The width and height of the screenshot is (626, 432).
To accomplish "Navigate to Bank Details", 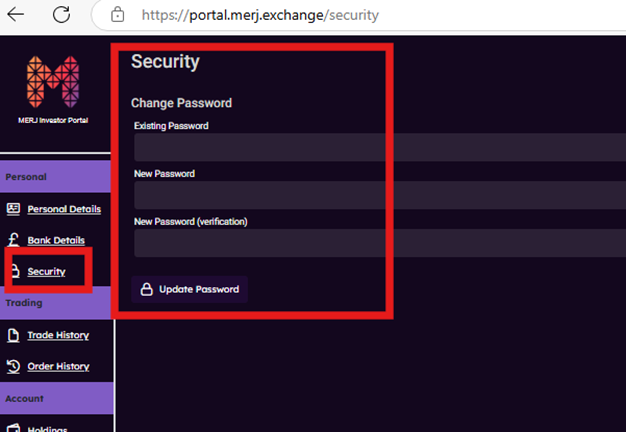I will tap(56, 241).
